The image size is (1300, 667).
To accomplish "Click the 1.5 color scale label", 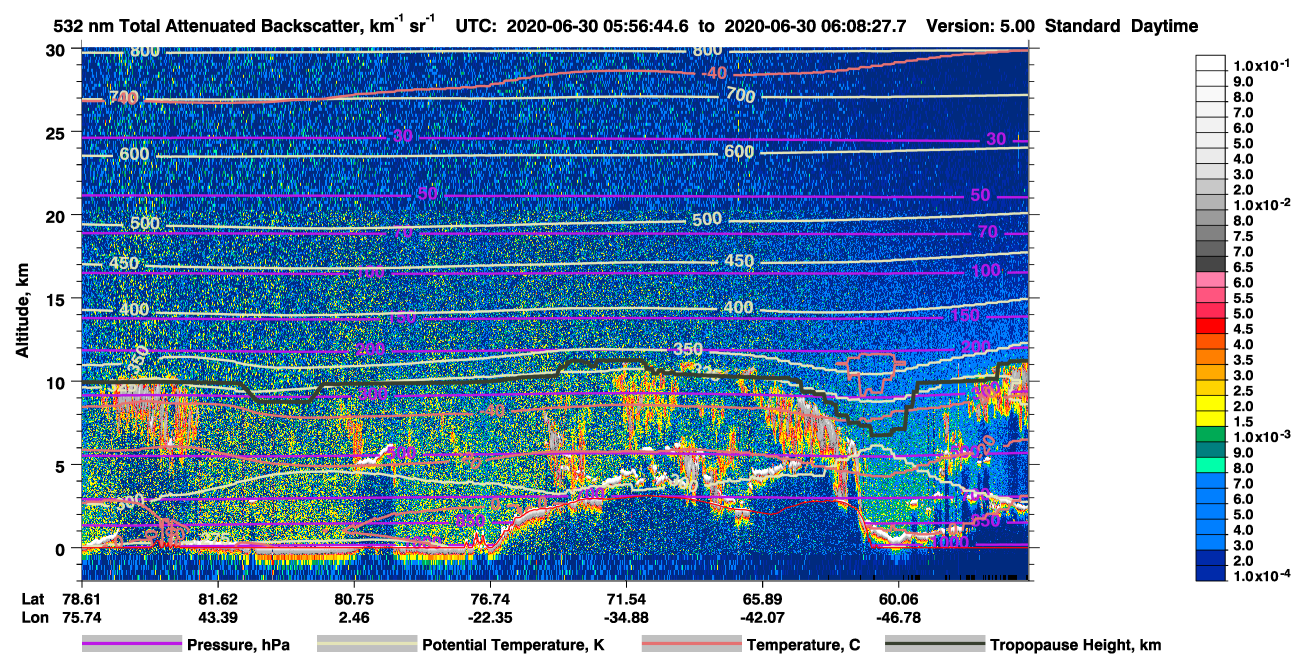I will [1241, 422].
